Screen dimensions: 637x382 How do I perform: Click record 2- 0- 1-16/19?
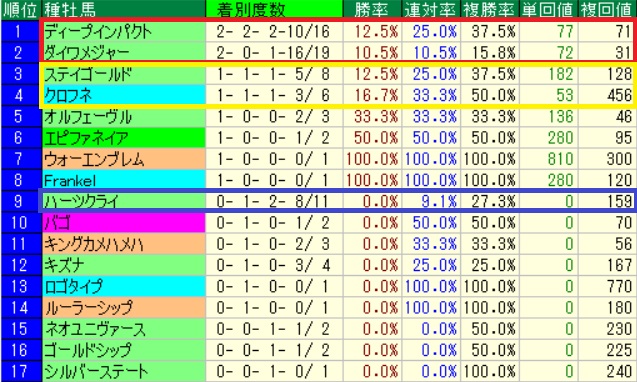pos(273,53)
